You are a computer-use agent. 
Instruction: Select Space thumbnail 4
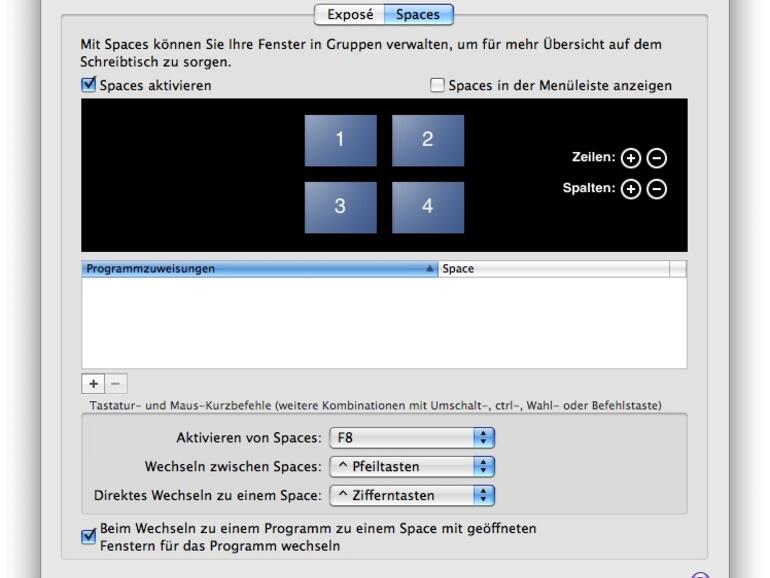point(428,207)
